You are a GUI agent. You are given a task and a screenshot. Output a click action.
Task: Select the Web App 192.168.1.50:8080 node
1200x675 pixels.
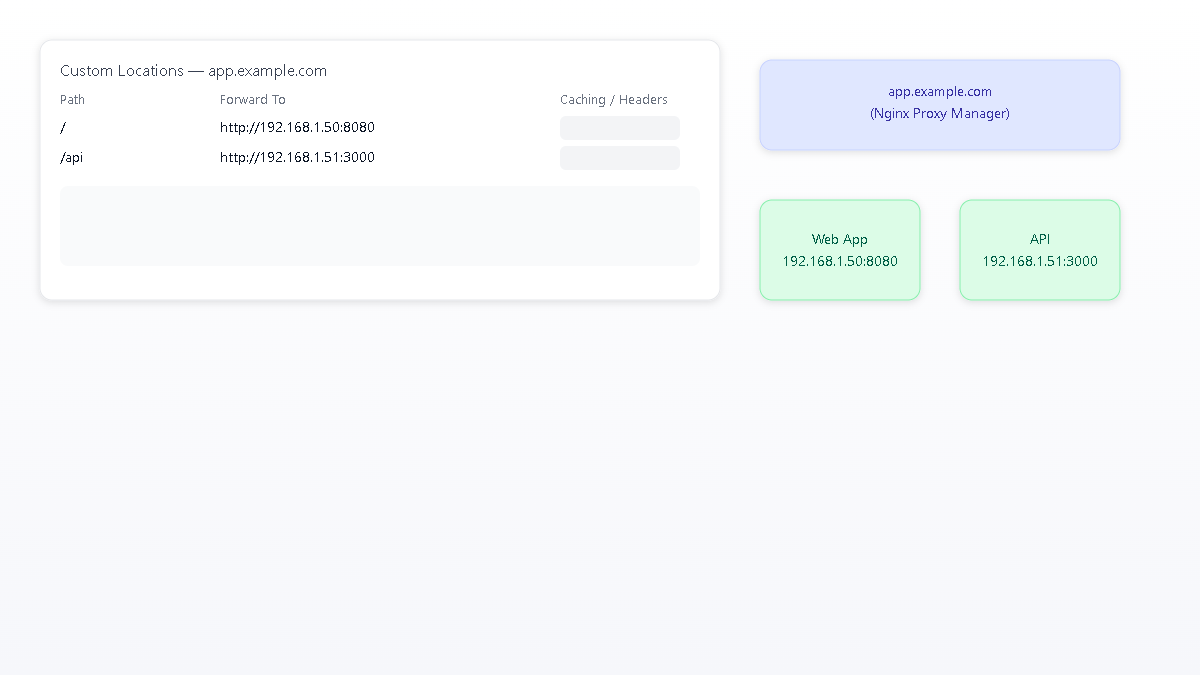840,250
